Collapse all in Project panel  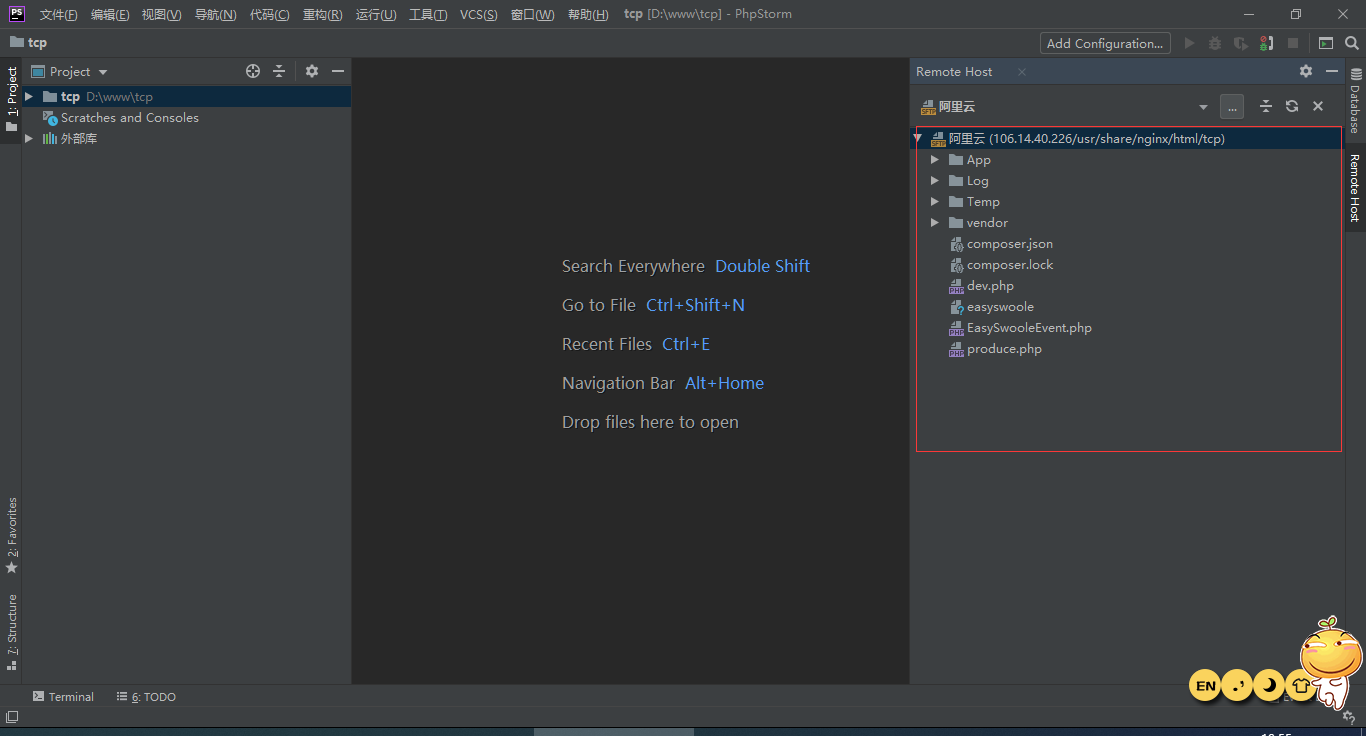pos(279,71)
